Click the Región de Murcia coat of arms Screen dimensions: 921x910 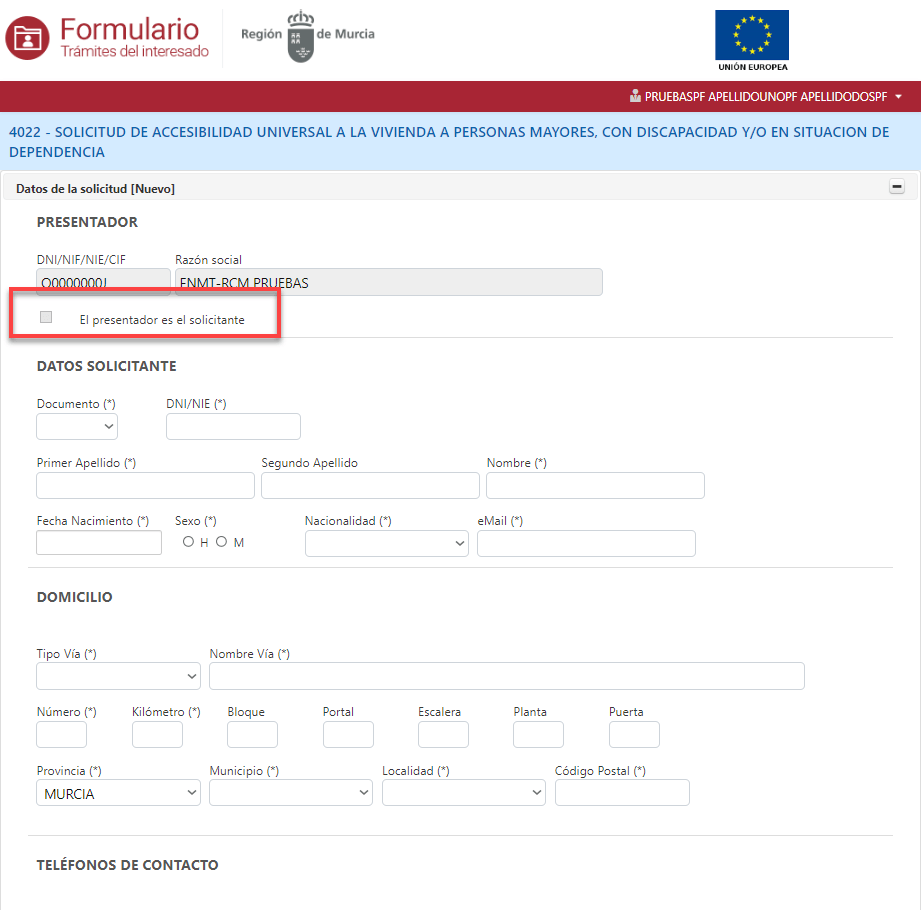(300, 37)
